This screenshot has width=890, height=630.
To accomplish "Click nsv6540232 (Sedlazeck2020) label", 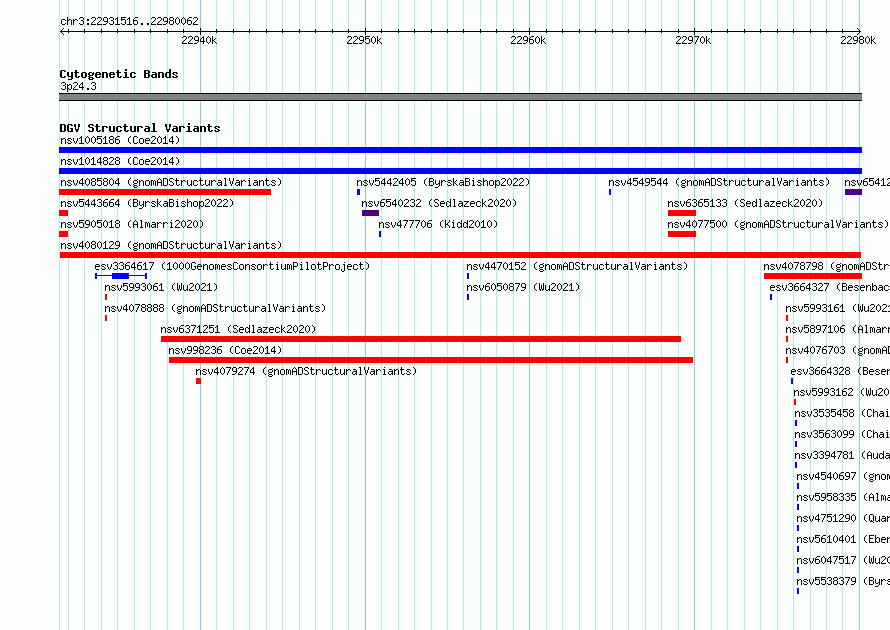I will (x=439, y=203).
